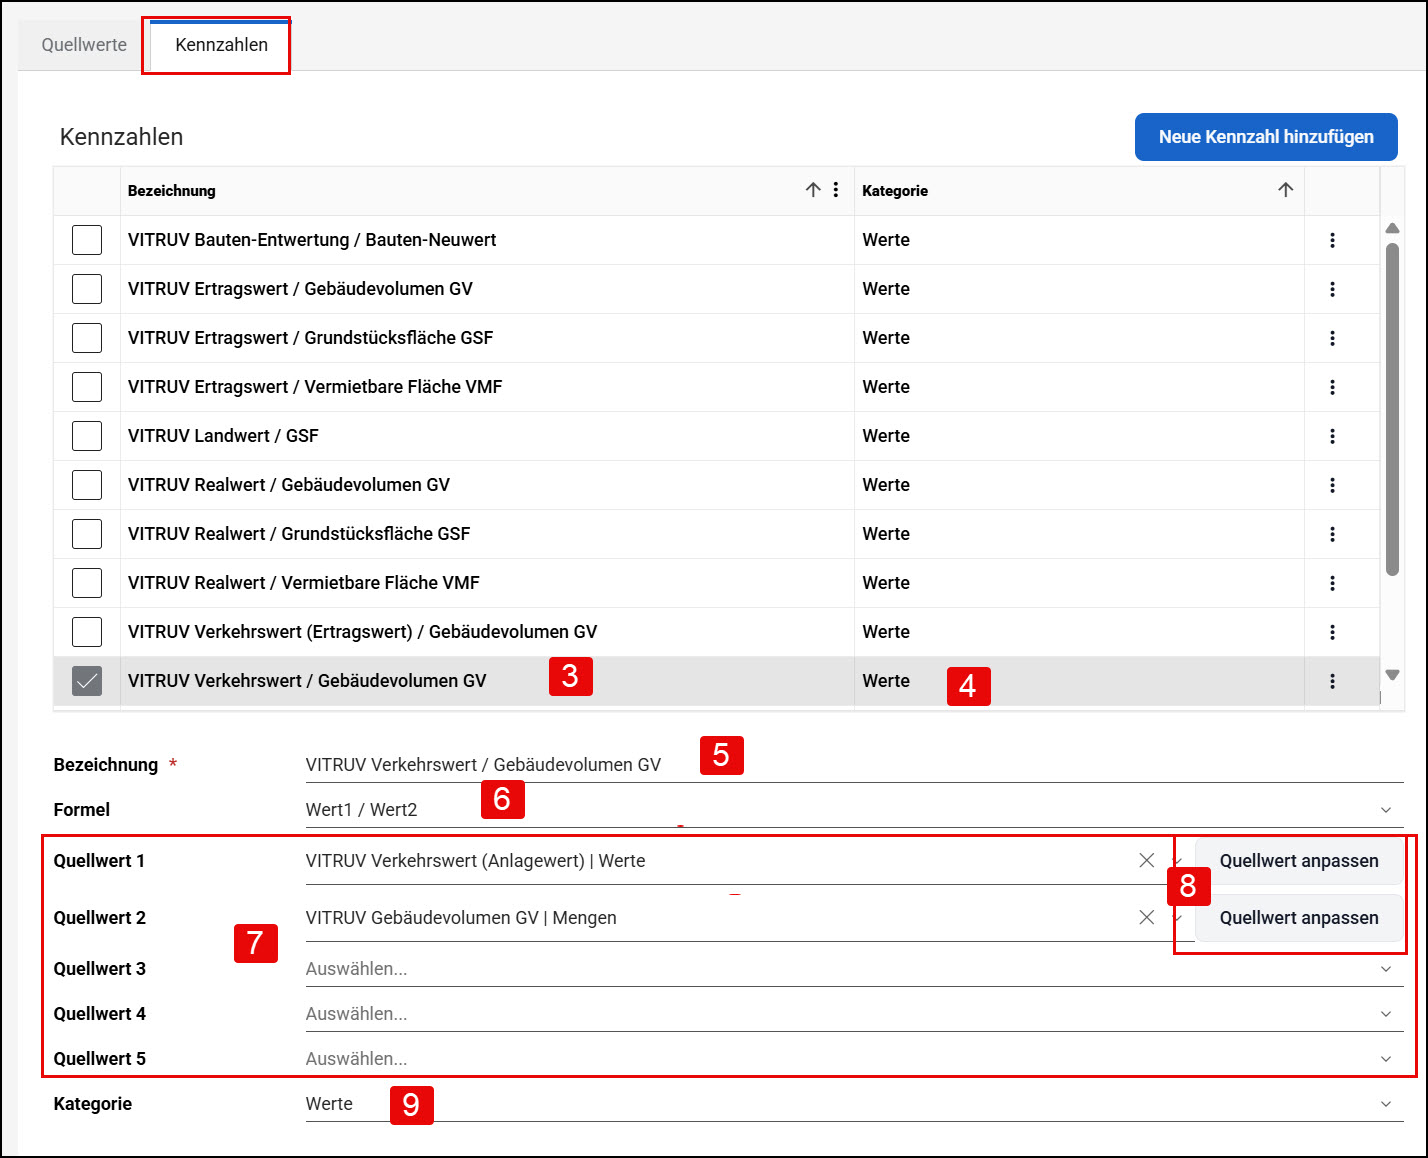Click the table scrollbar down arrow

click(x=1392, y=675)
